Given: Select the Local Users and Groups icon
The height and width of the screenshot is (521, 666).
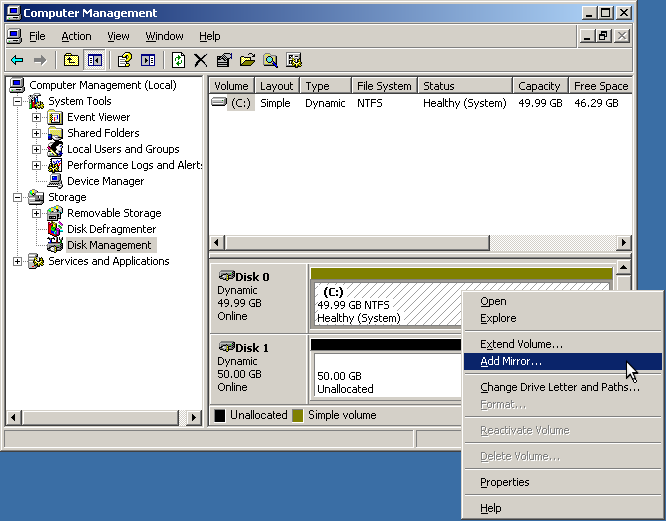Looking at the screenshot, I should pyautogui.click(x=55, y=149).
